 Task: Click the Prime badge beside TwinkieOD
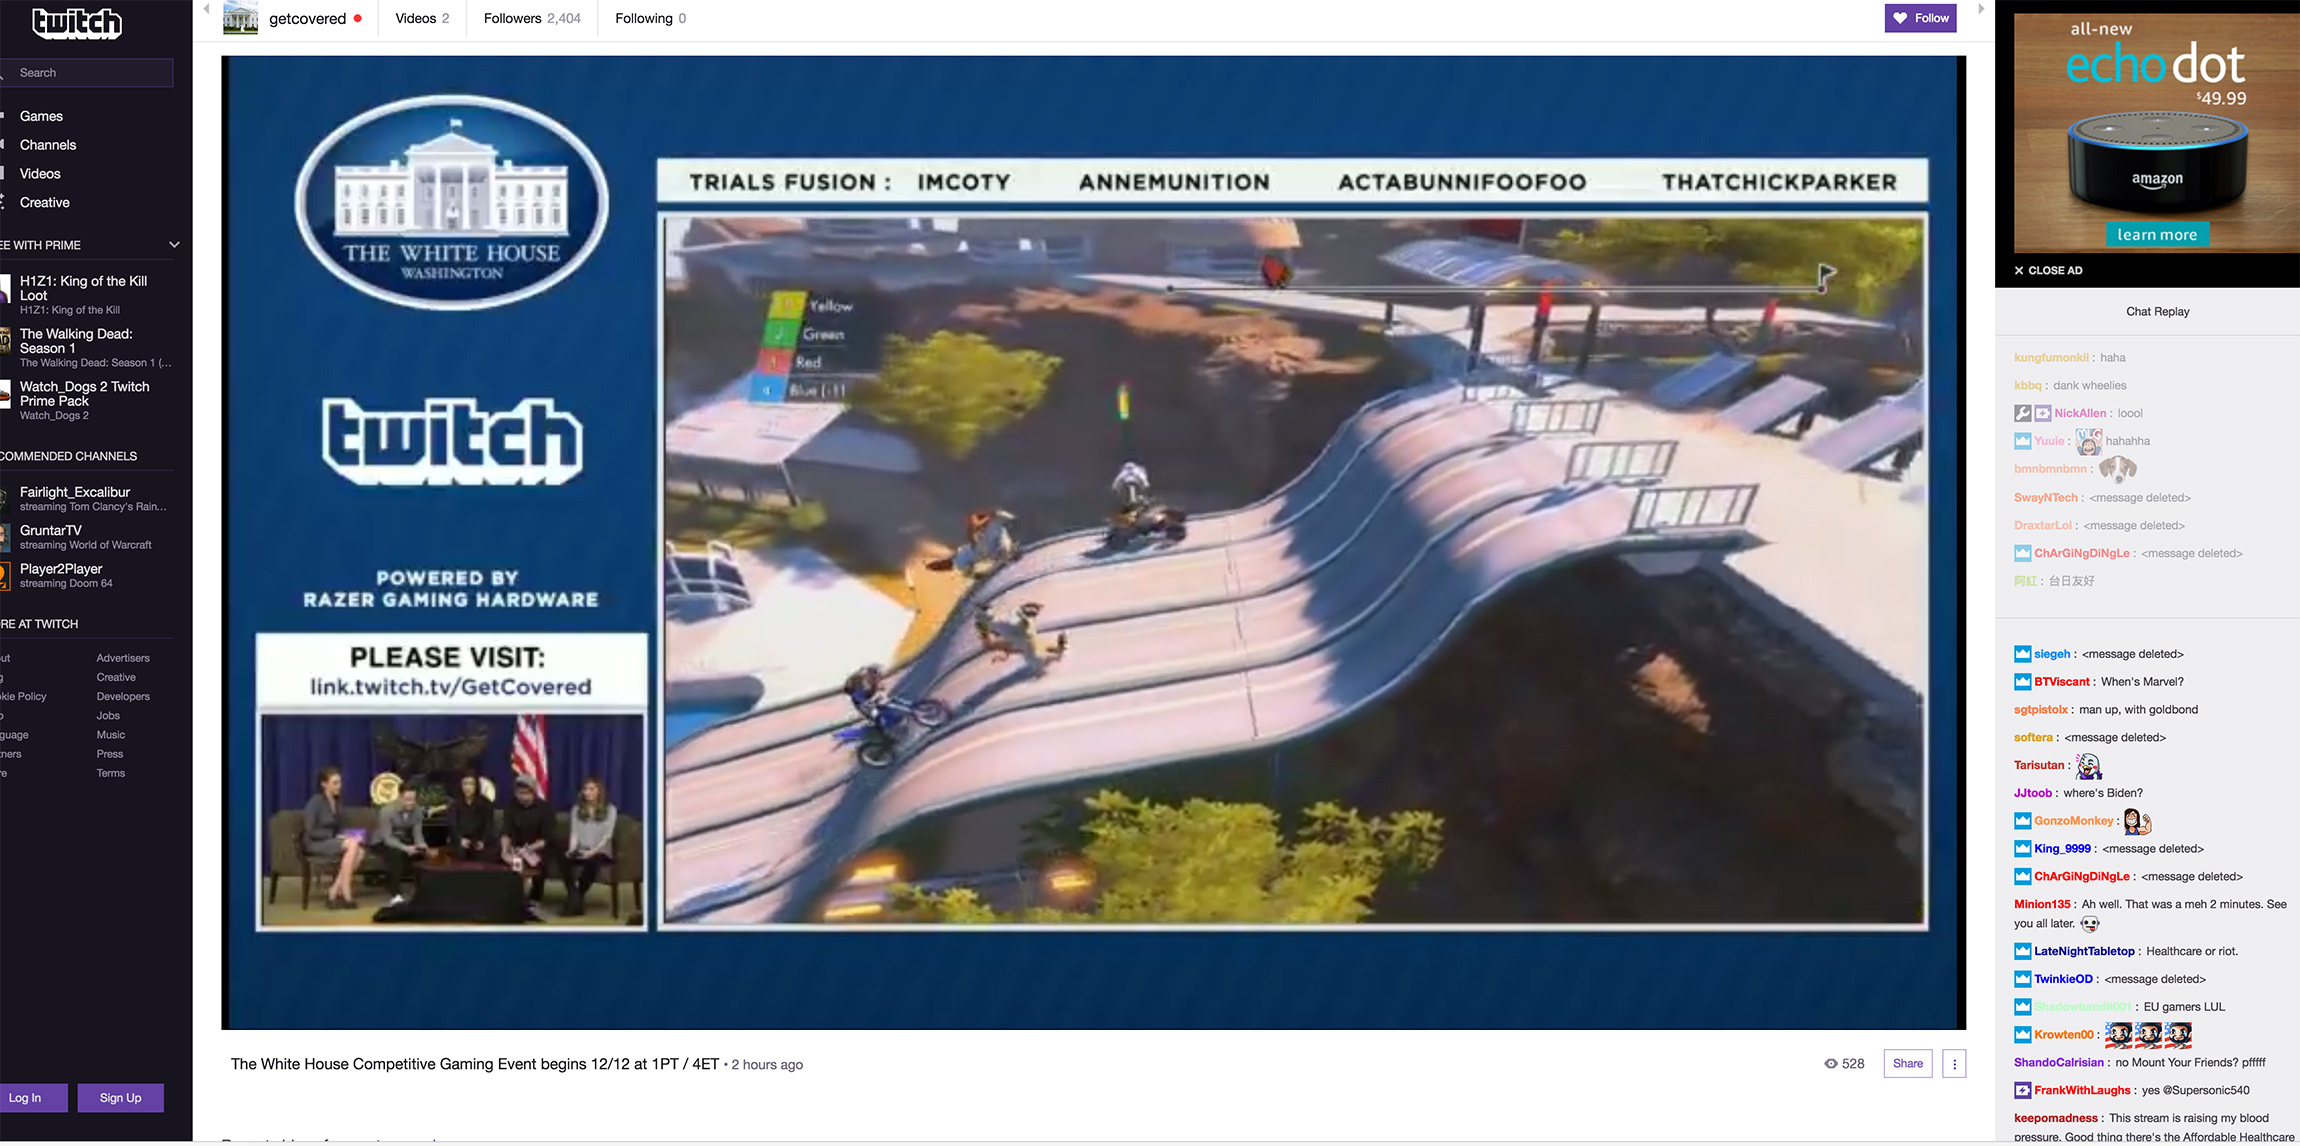point(2022,979)
